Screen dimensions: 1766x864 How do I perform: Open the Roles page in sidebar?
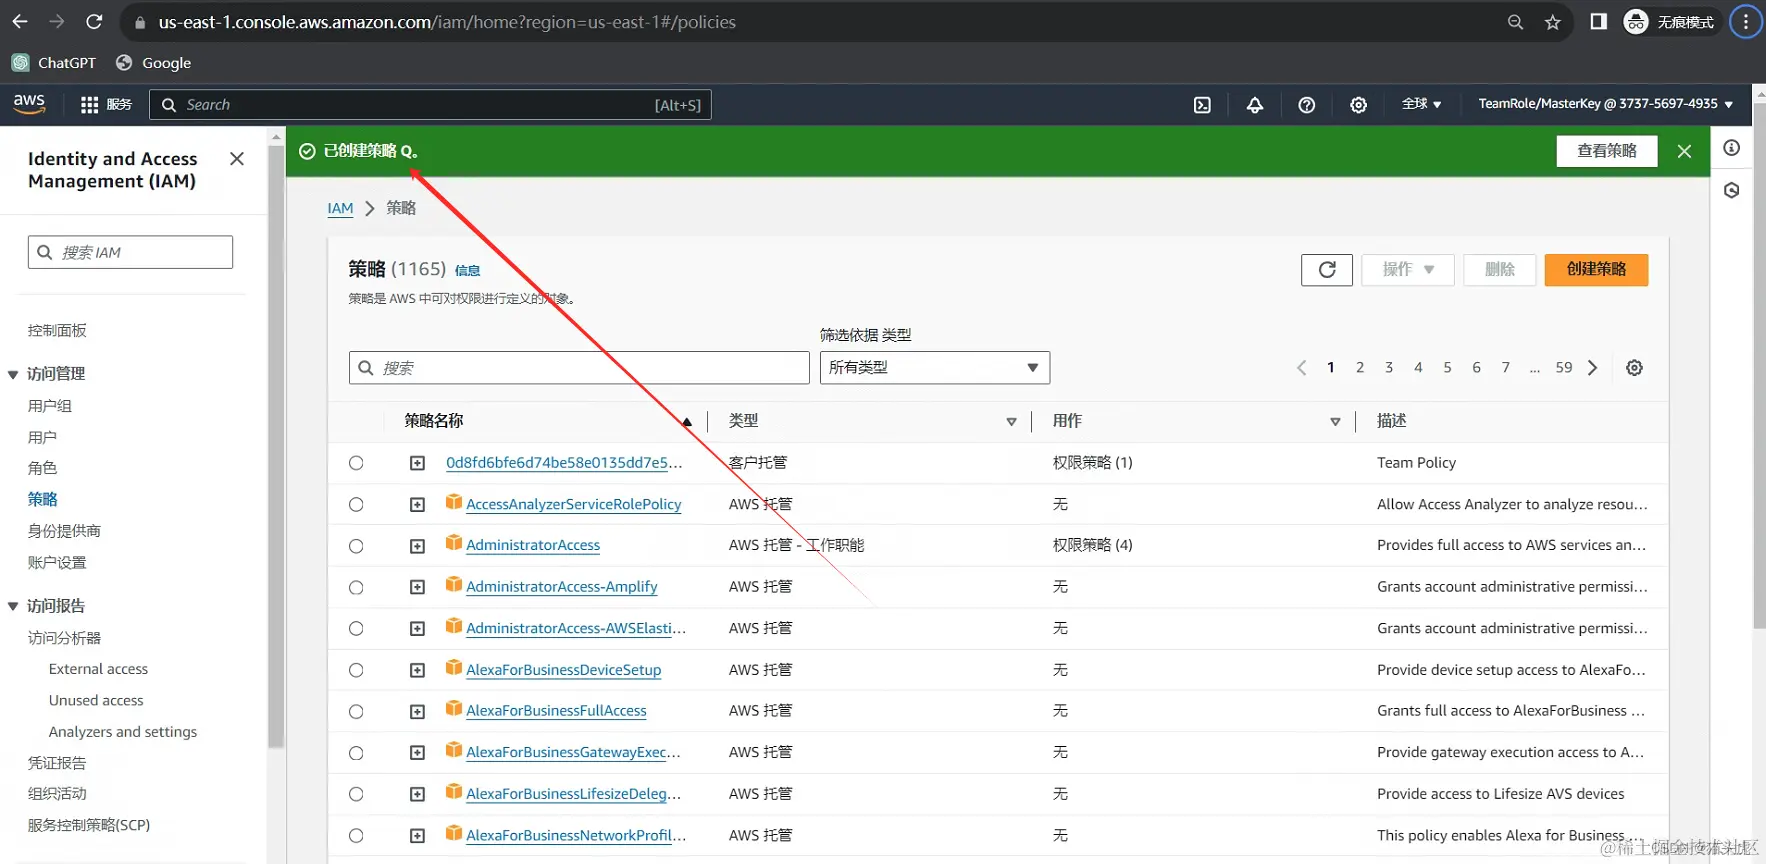42,469
